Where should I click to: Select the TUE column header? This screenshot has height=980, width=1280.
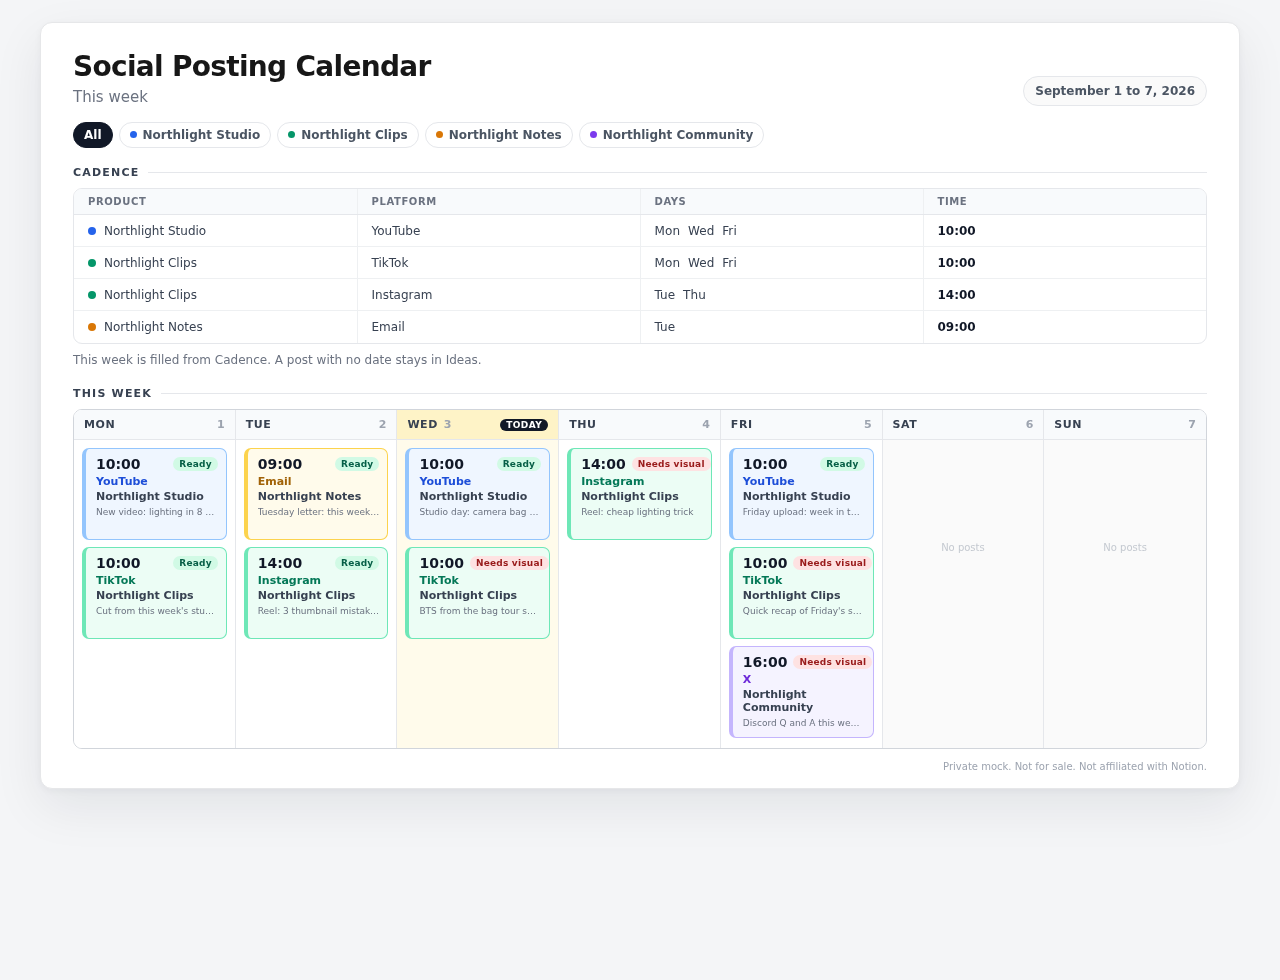[x=316, y=425]
